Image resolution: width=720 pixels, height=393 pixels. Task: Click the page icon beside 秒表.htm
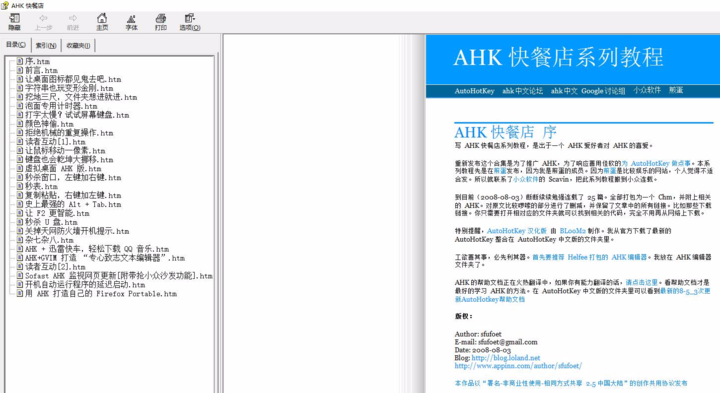point(20,186)
